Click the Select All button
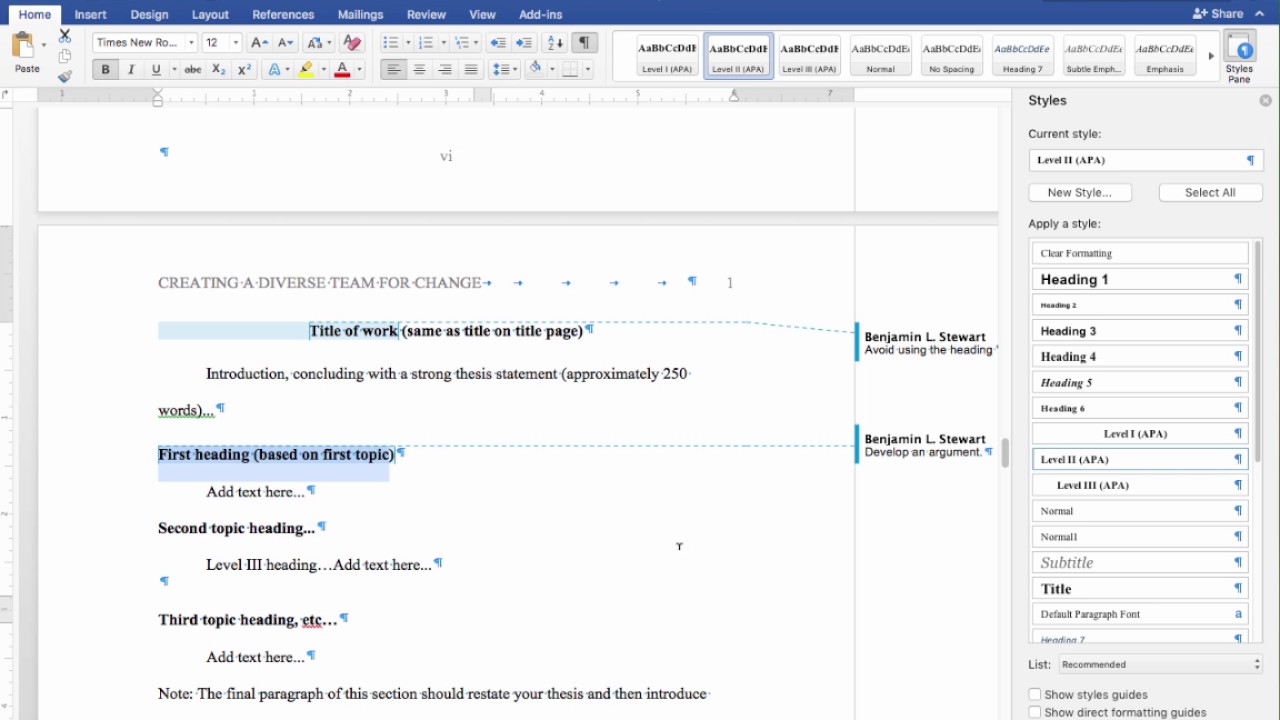The width and height of the screenshot is (1280, 720). coord(1210,192)
